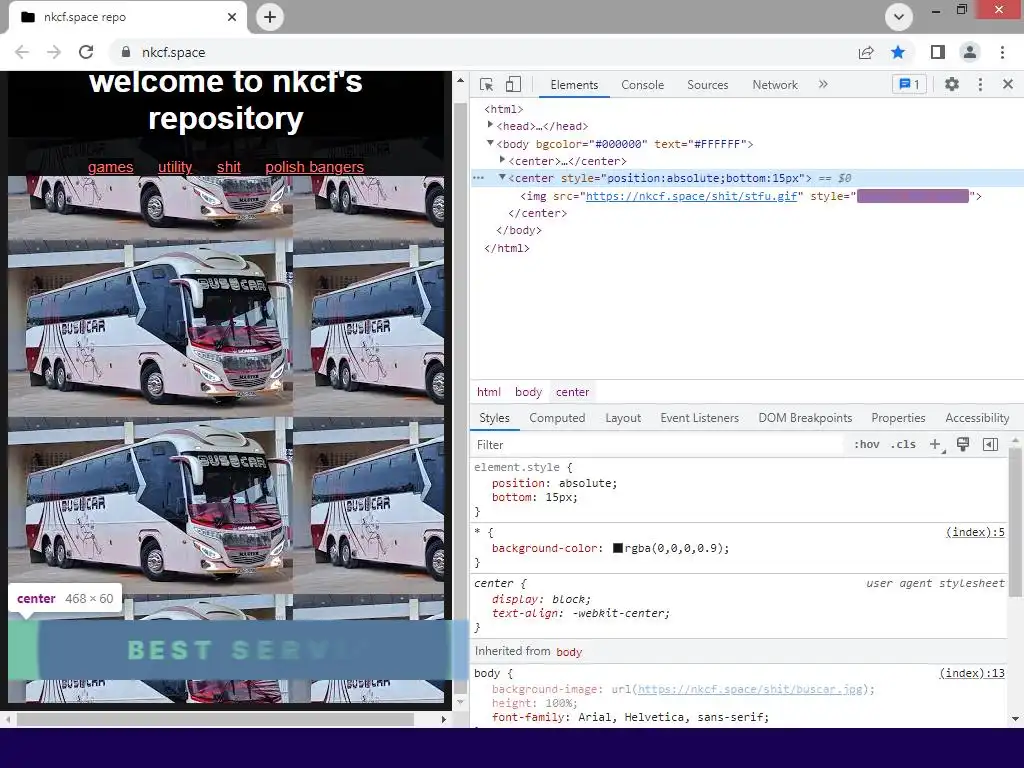Image resolution: width=1024 pixels, height=768 pixels.
Task: Expand the head element node
Action: point(490,125)
